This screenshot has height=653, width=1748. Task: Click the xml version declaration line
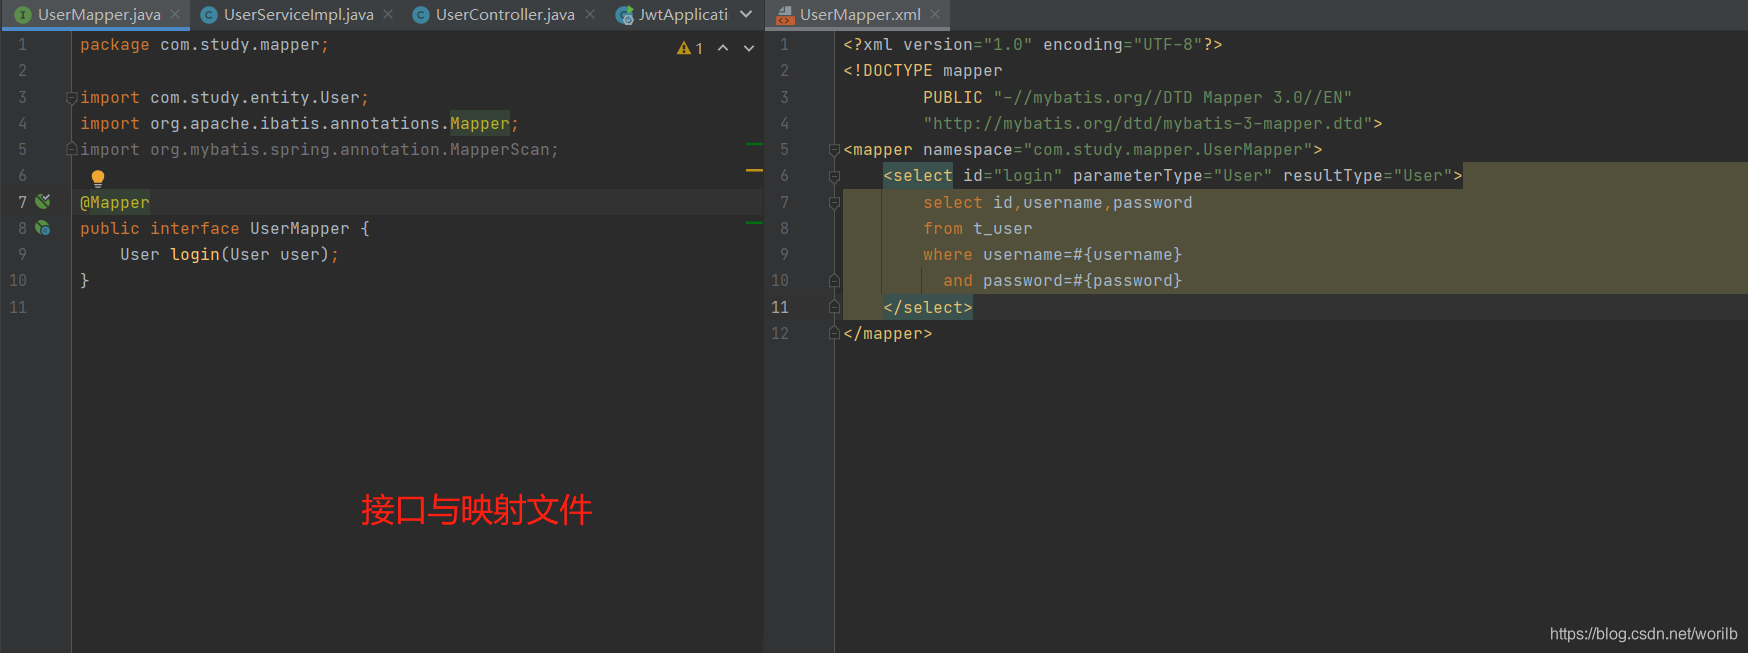(1033, 45)
